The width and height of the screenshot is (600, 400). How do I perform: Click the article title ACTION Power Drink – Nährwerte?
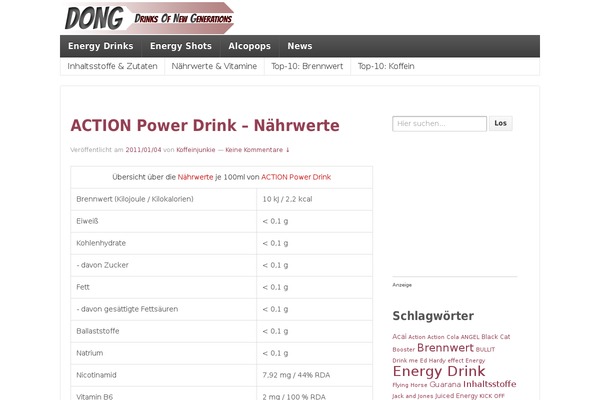pyautogui.click(x=205, y=126)
